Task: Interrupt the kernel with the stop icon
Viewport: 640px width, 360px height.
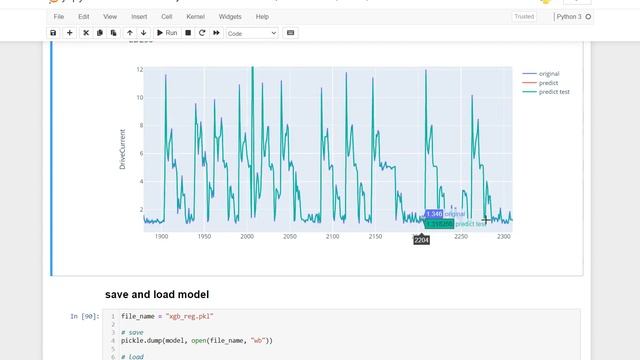Action: (x=188, y=33)
